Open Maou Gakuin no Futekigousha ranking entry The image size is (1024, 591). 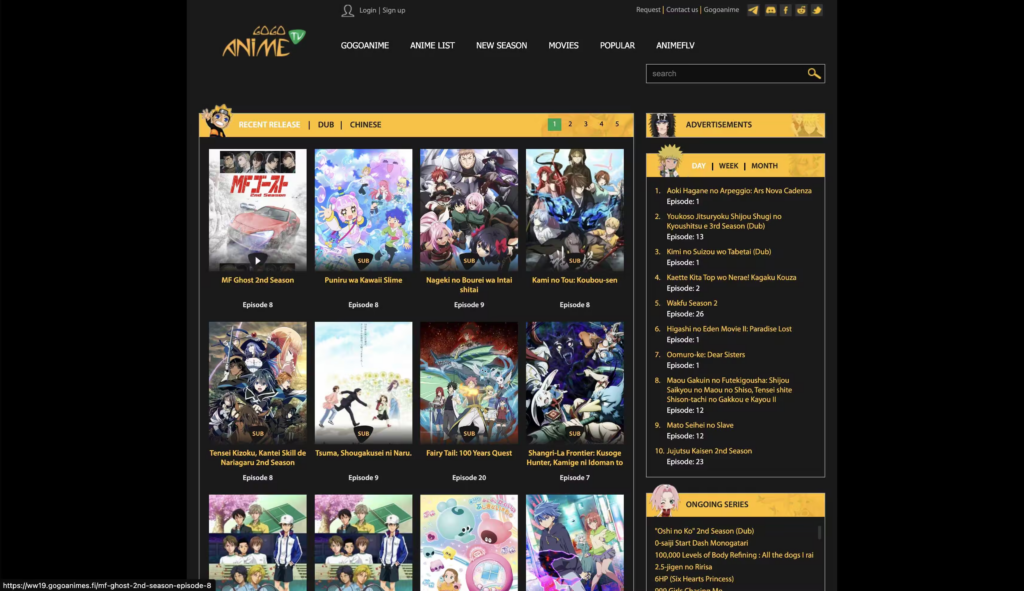coord(729,390)
